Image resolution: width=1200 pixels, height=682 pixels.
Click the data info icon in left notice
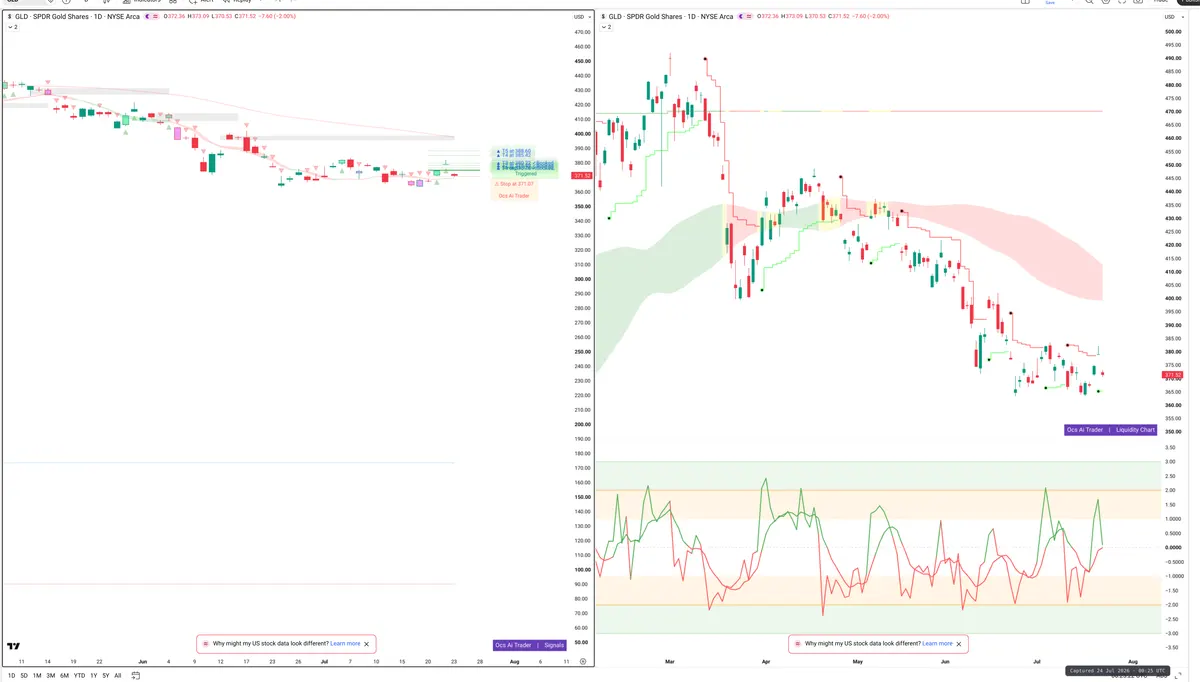pyautogui.click(x=206, y=644)
